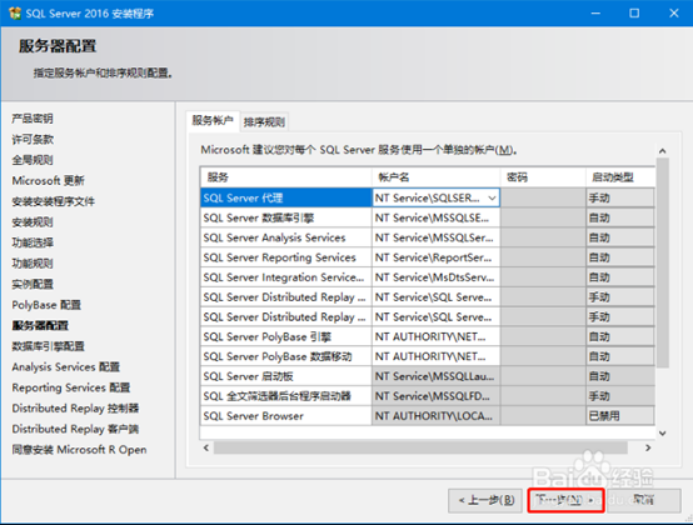Click account name NT Service\ReportSer... cell
The image size is (693, 525).
pyautogui.click(x=436, y=258)
